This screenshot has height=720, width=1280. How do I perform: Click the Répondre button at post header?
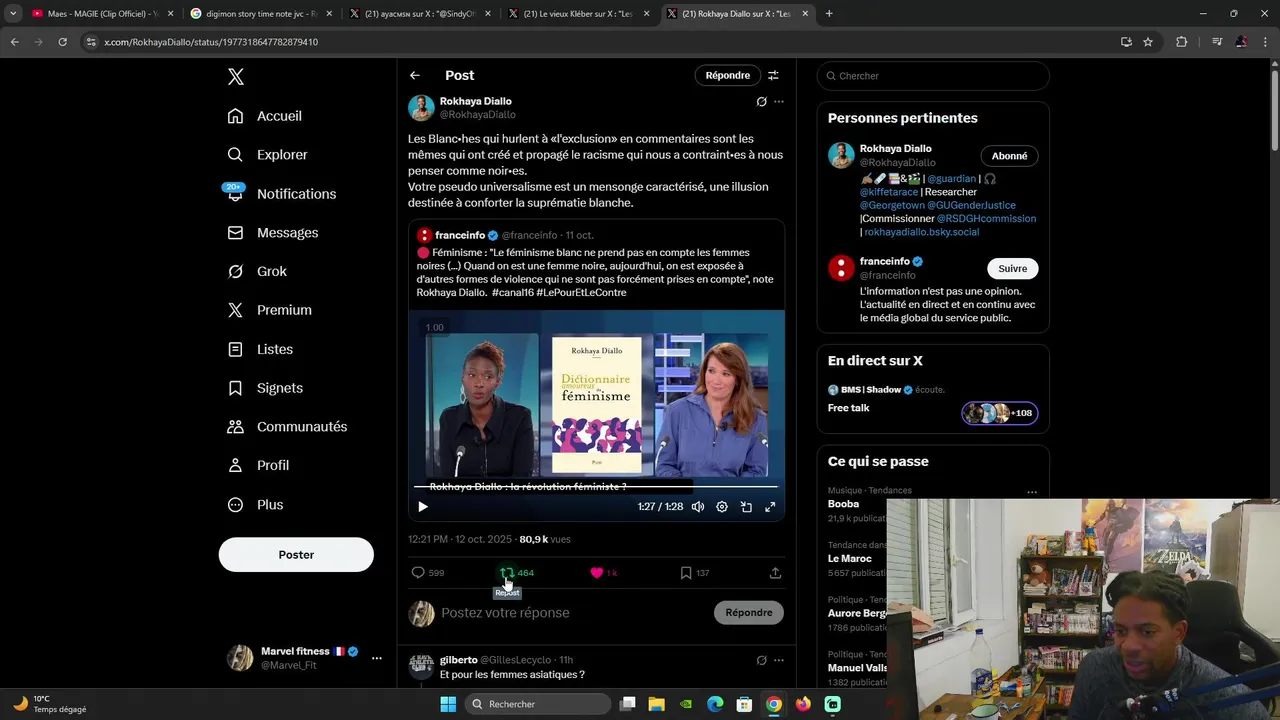click(x=727, y=76)
